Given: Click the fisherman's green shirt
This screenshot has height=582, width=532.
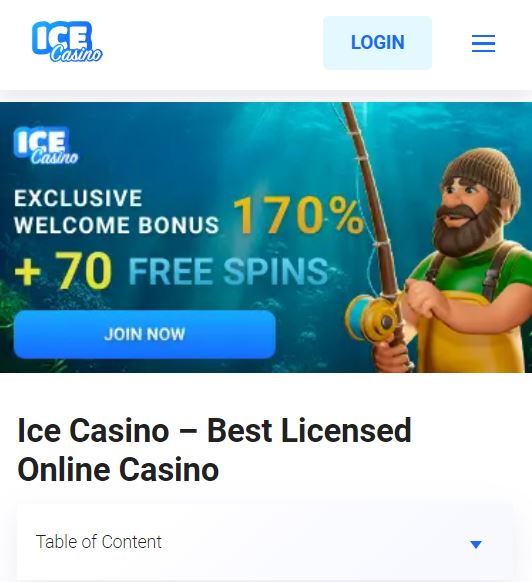Looking at the screenshot, I should click(x=479, y=267).
